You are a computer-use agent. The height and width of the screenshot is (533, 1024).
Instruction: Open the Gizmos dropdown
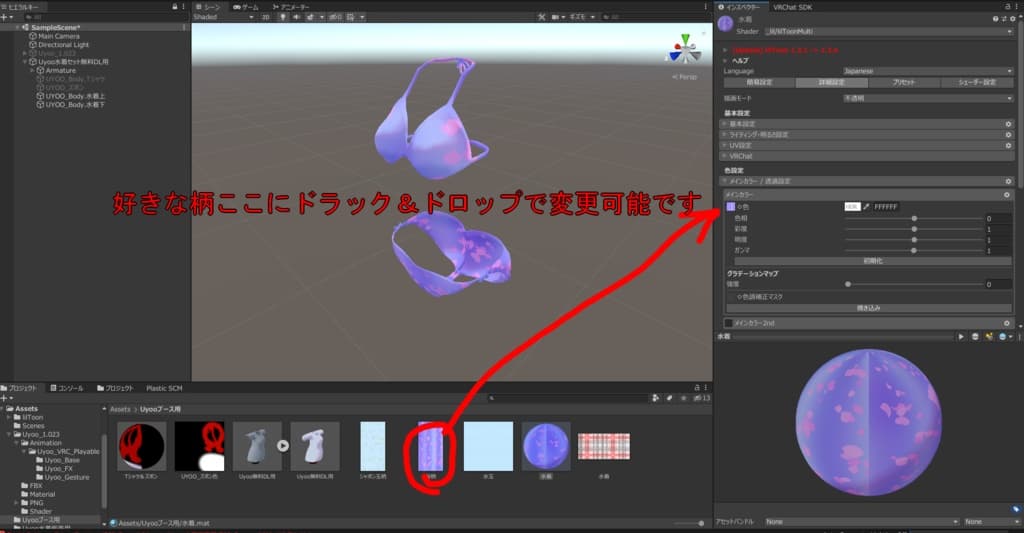click(x=583, y=17)
